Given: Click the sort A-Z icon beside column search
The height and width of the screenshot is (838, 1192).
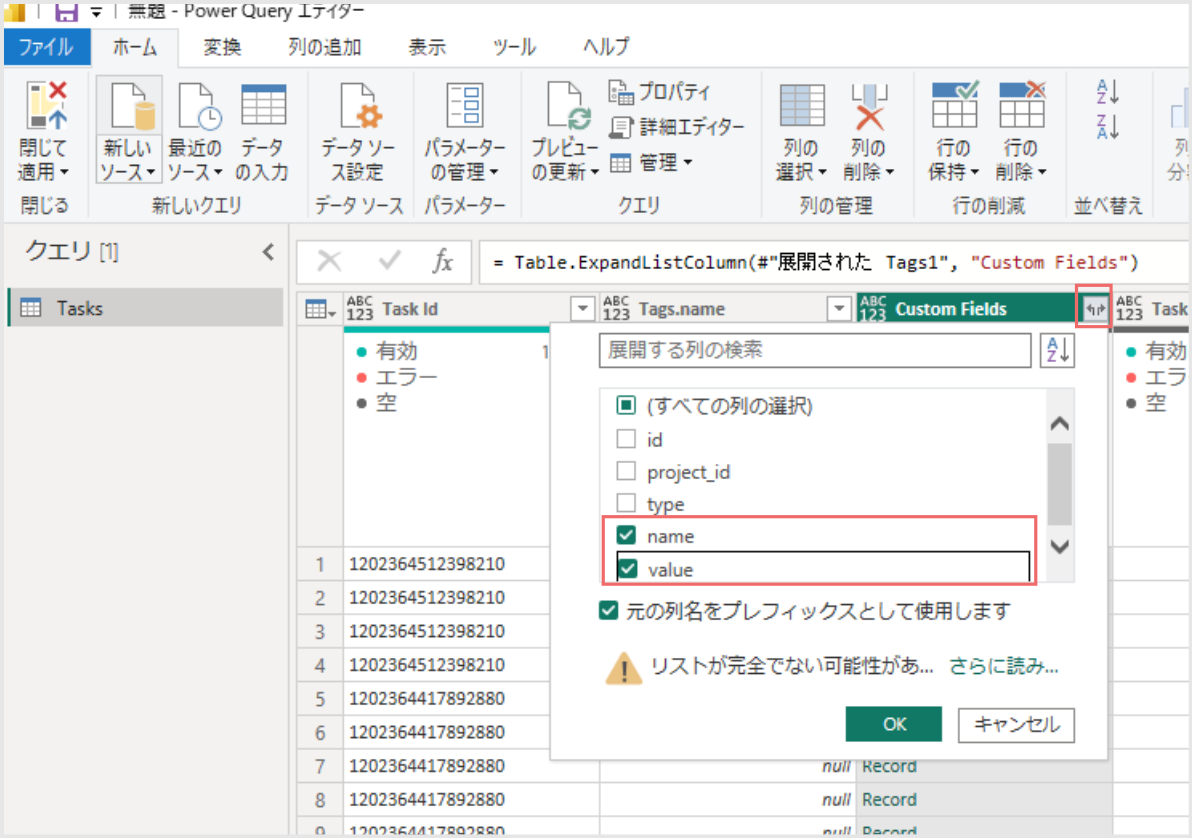Looking at the screenshot, I should (1057, 351).
